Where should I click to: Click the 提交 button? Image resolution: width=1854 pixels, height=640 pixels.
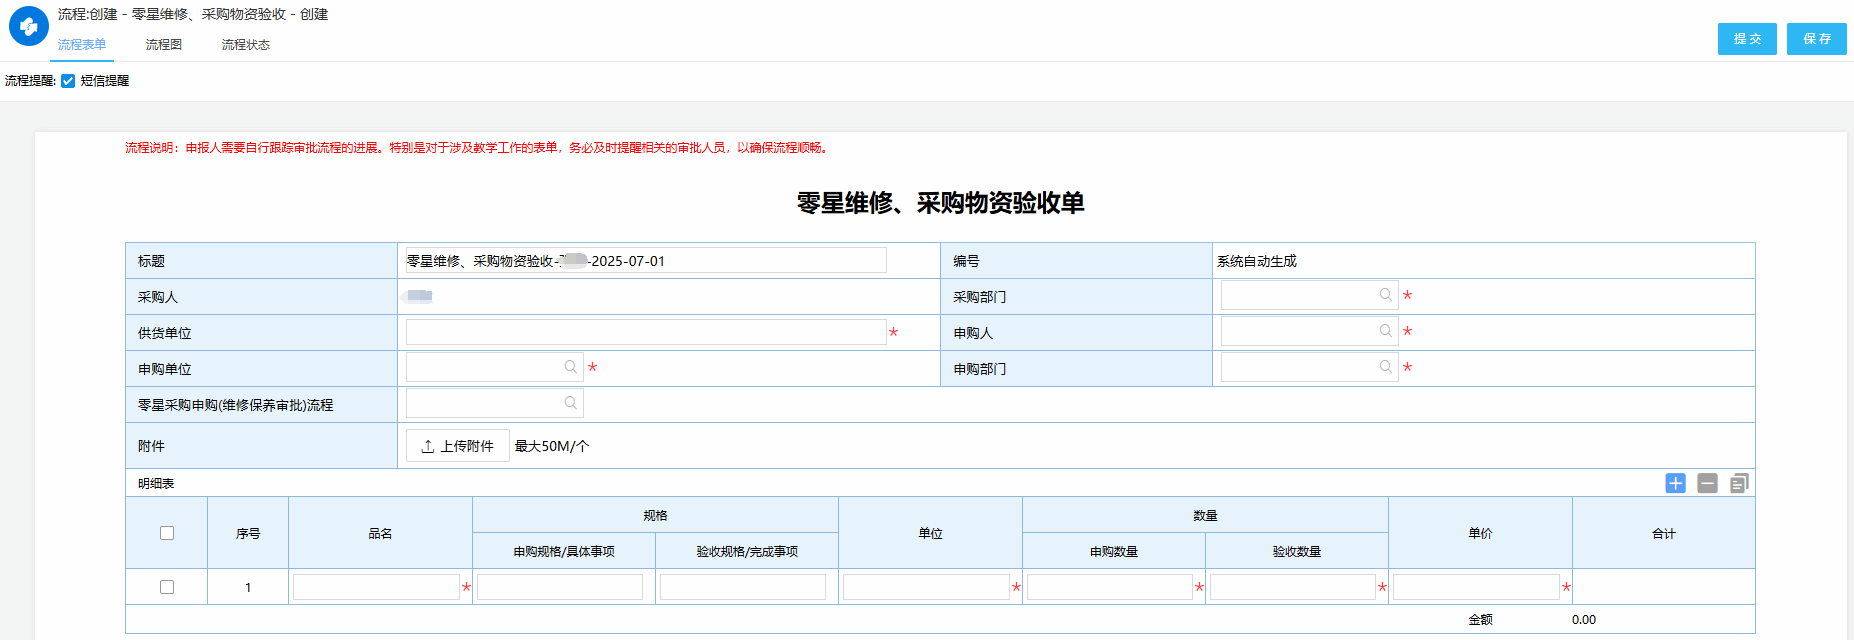[1747, 39]
